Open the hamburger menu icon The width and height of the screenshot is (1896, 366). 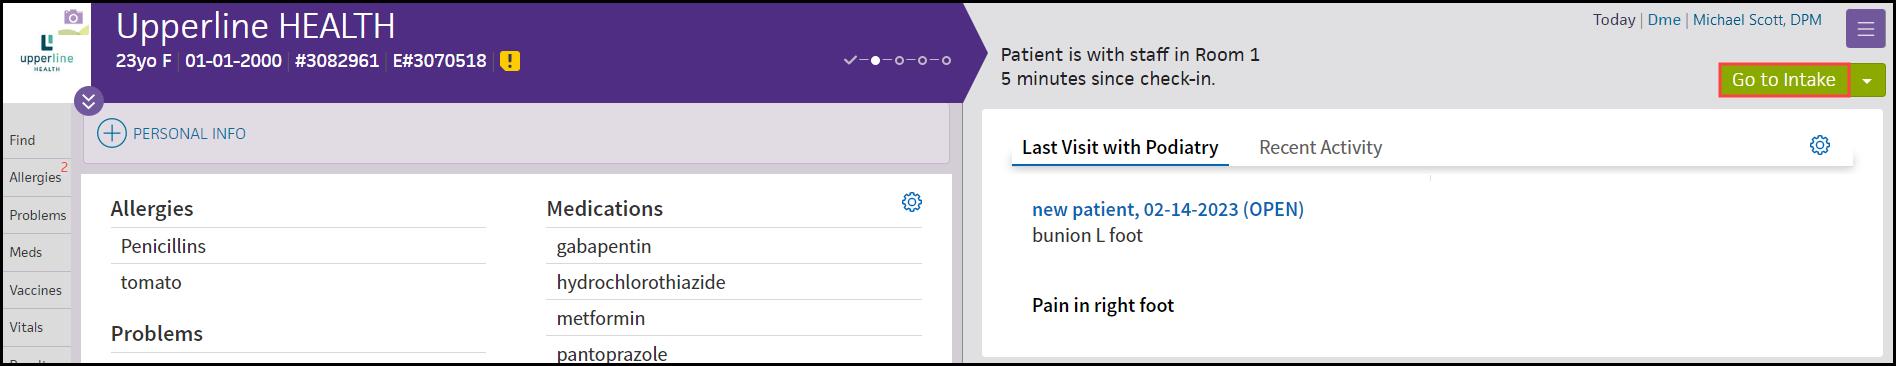click(1865, 29)
